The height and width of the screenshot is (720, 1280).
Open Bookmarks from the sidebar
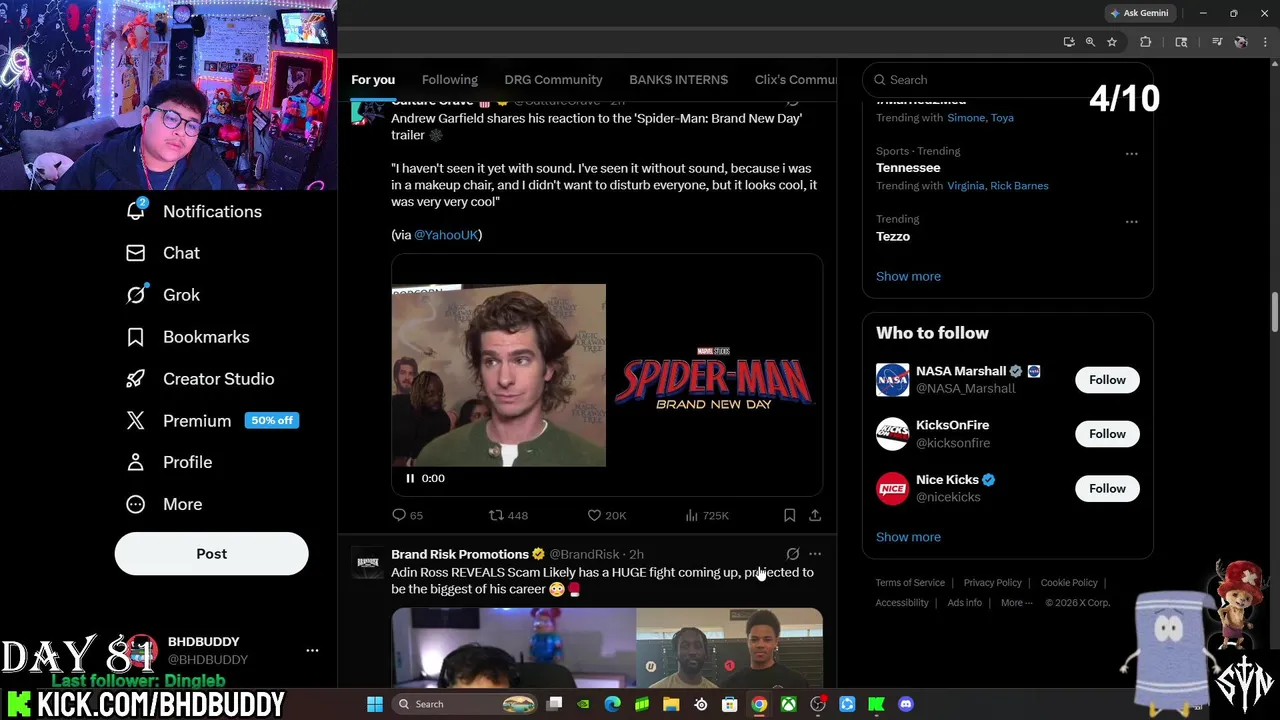pos(187,337)
